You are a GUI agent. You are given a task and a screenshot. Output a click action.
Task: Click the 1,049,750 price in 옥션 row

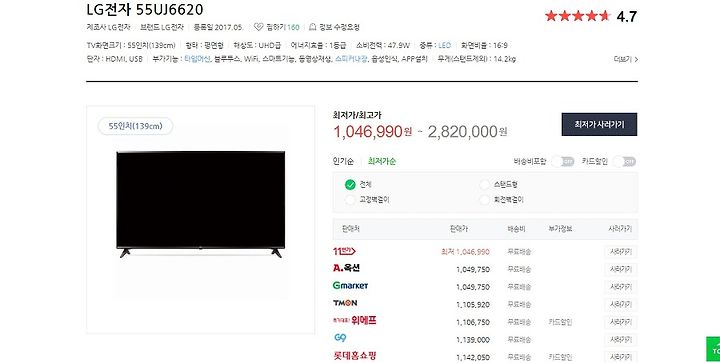[x=472, y=269]
